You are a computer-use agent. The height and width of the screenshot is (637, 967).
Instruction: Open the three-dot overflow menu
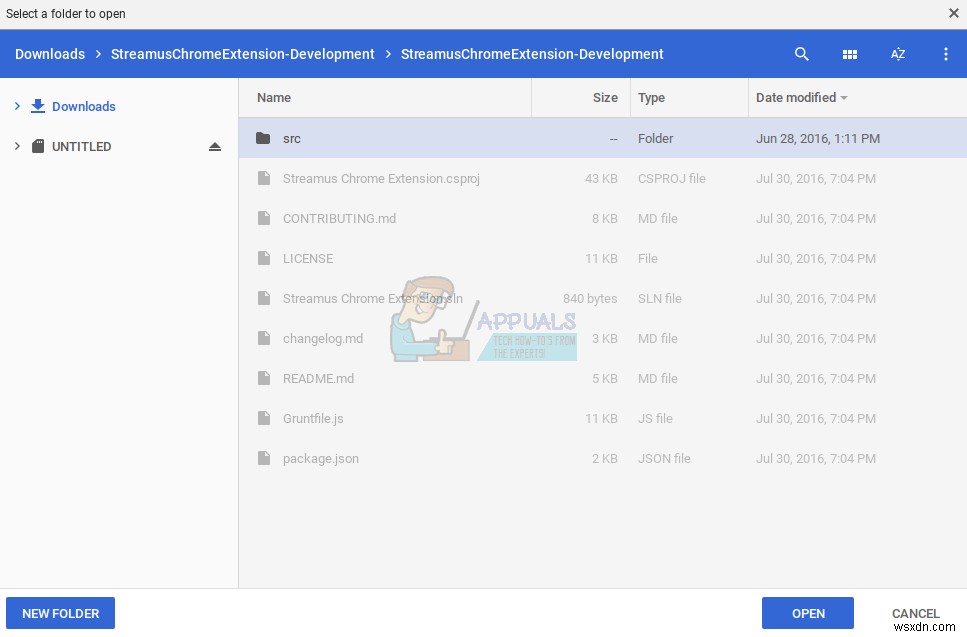pos(945,54)
